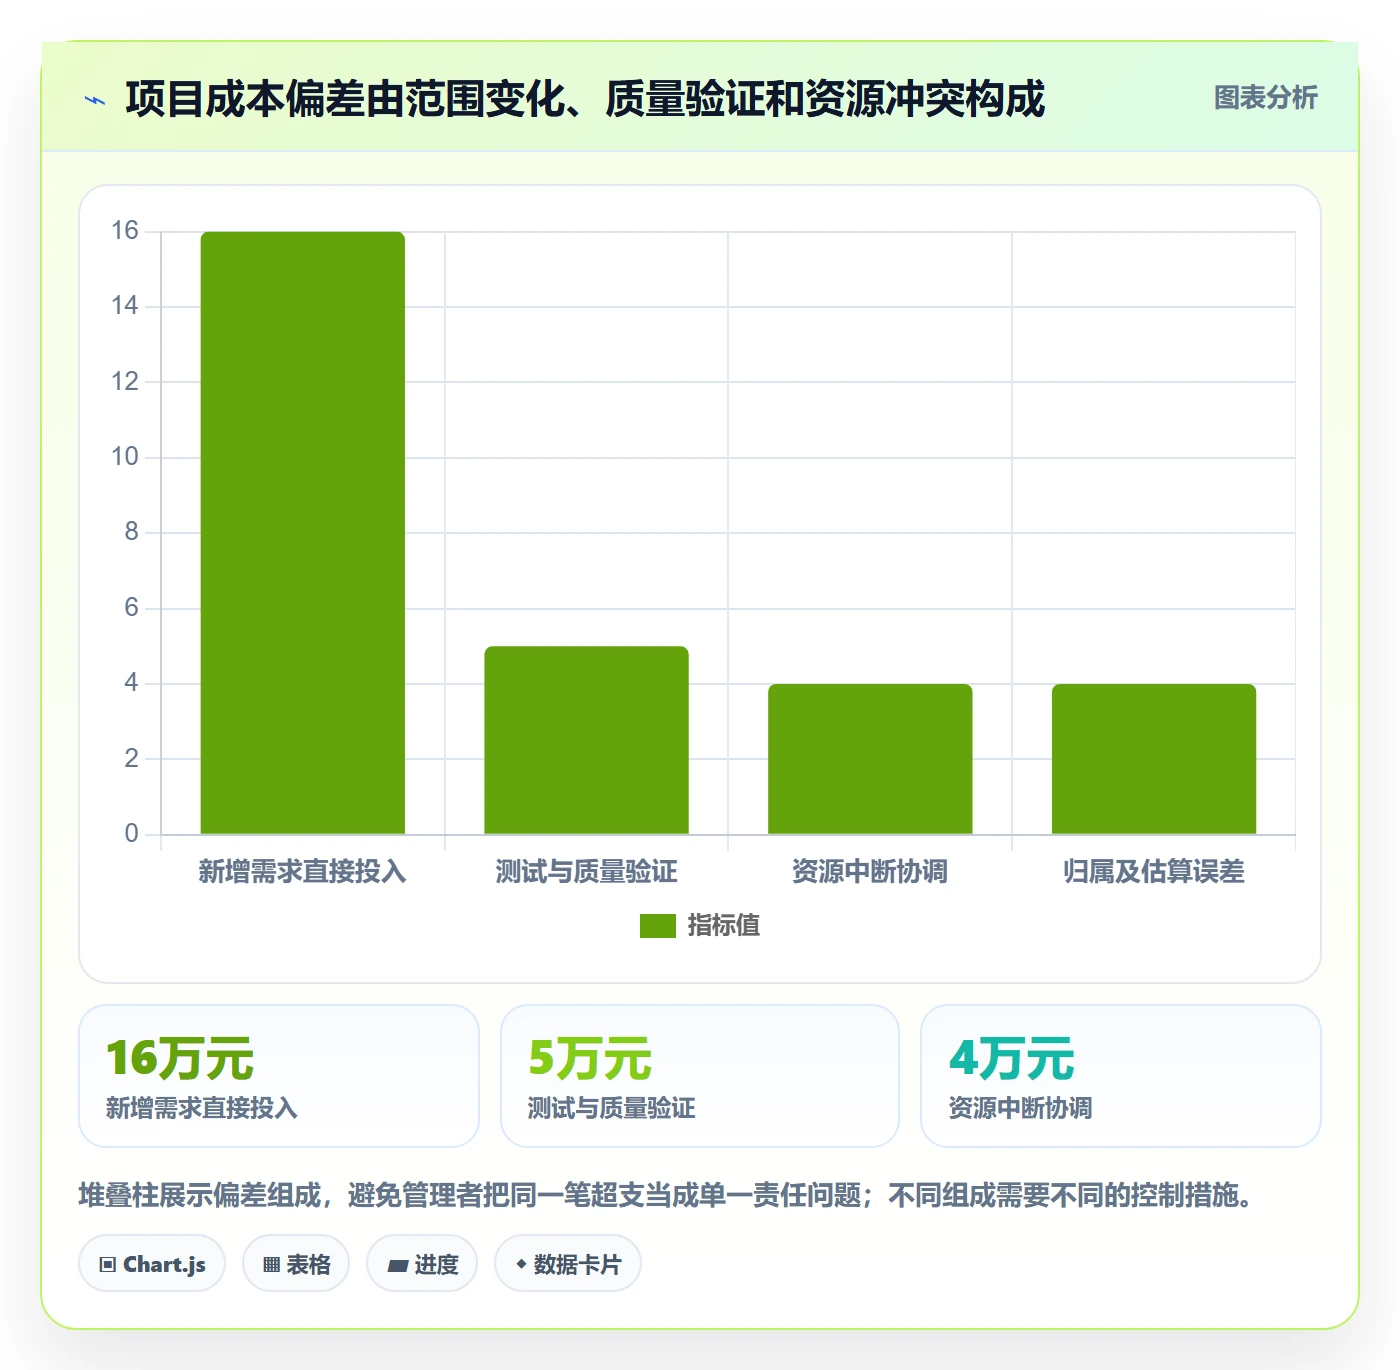Click the grid icon in 表格 chip
This screenshot has width=1400, height=1370.
click(272, 1265)
